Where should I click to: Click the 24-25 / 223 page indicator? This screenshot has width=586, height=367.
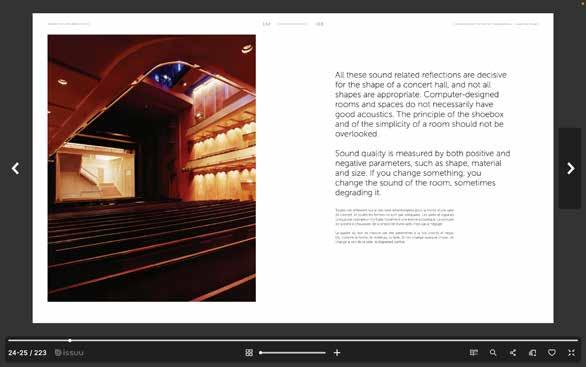(27, 352)
